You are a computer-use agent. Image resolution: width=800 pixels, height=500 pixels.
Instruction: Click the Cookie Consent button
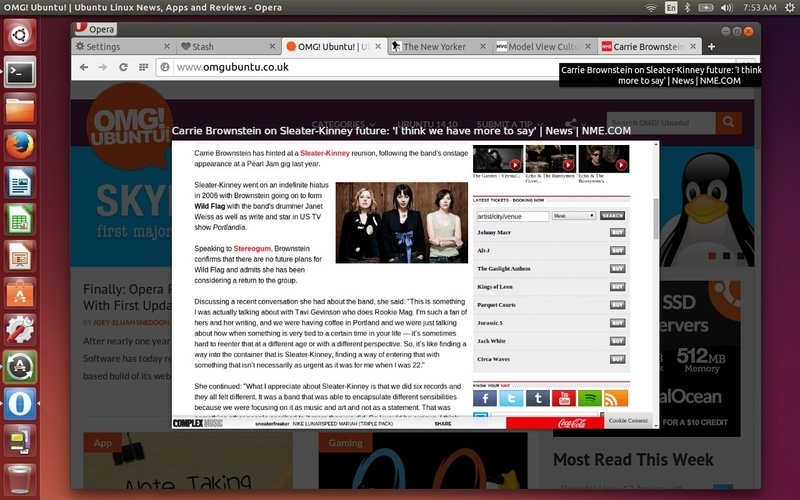628,420
